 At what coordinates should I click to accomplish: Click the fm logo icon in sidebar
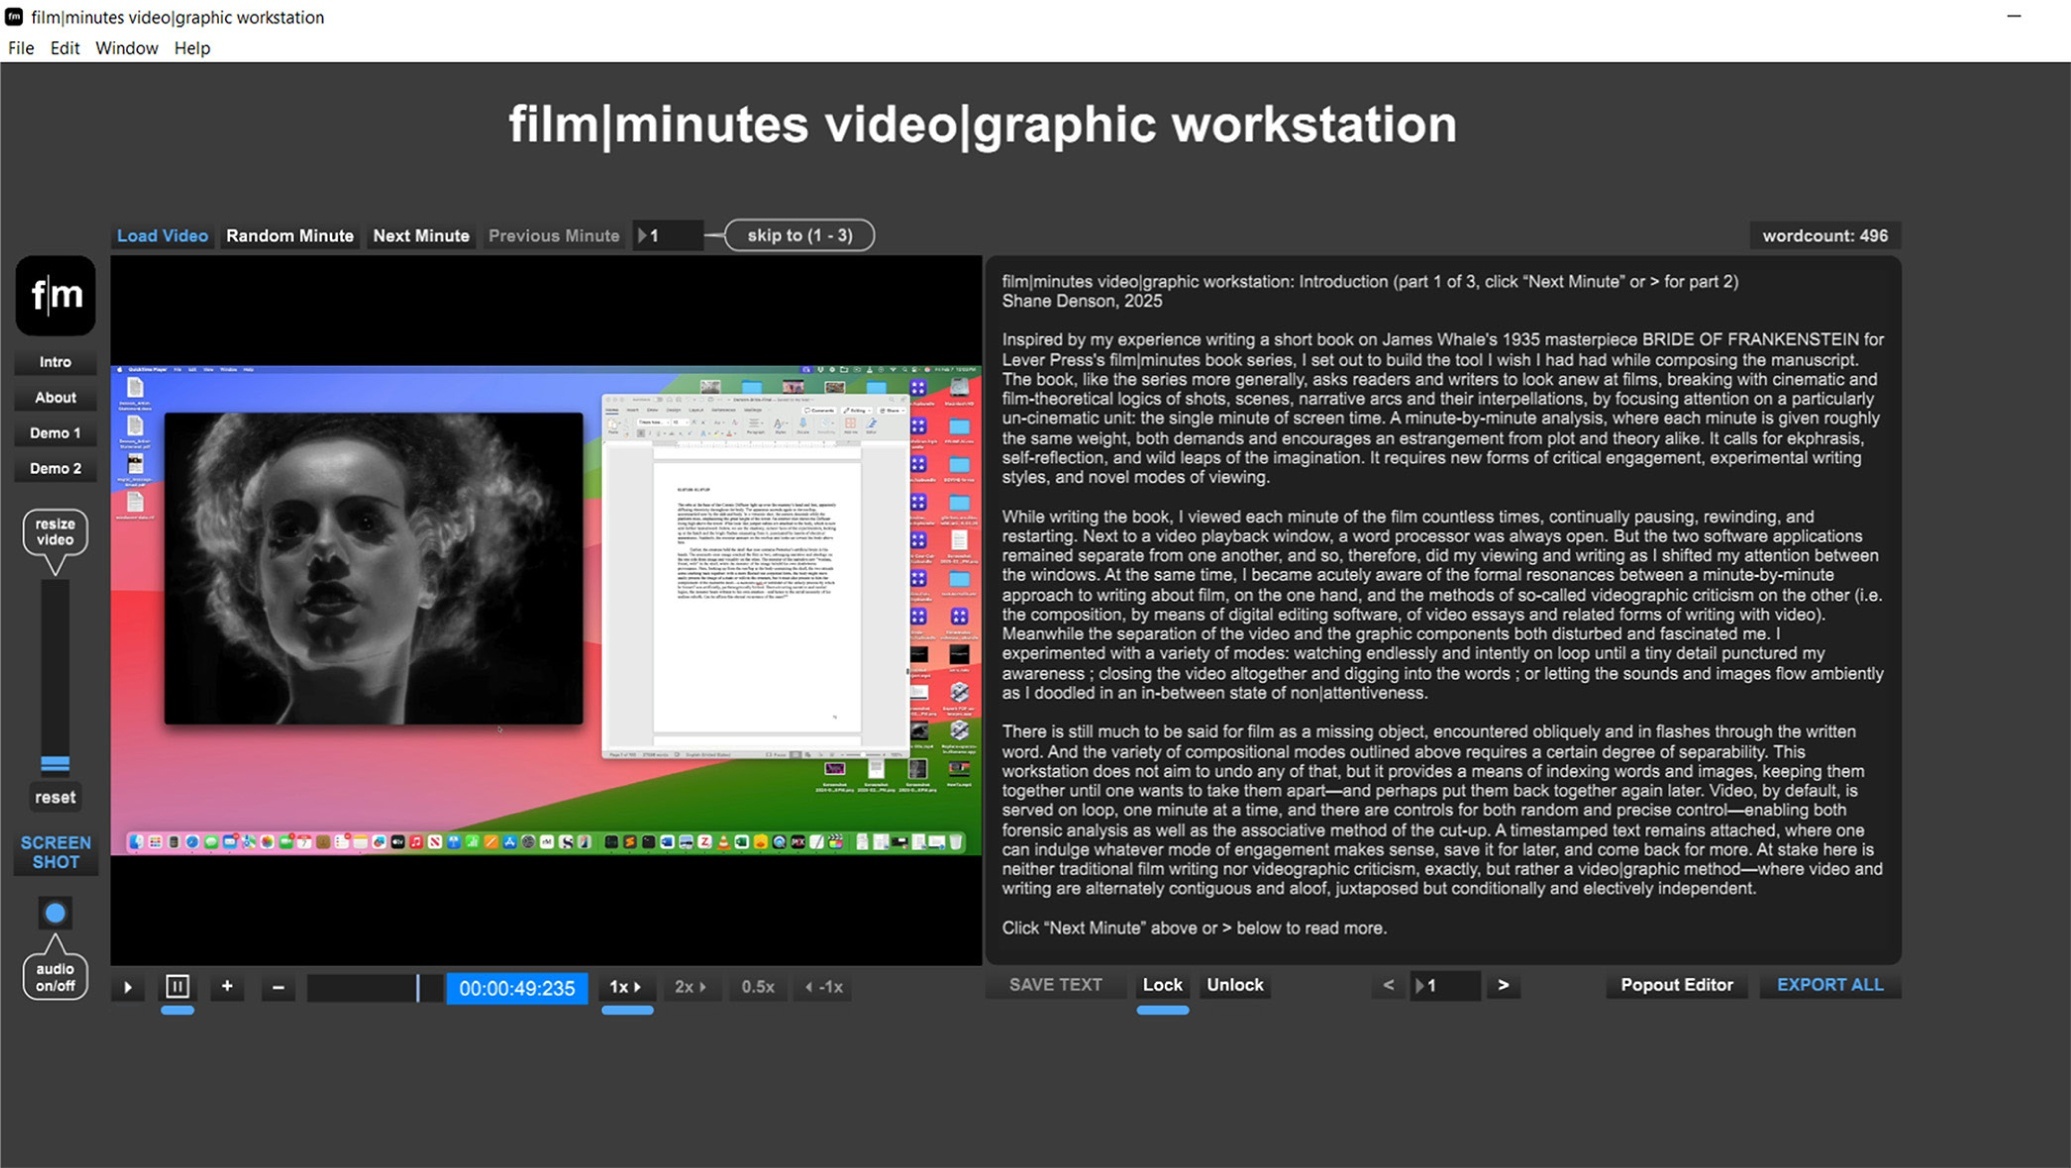[55, 295]
